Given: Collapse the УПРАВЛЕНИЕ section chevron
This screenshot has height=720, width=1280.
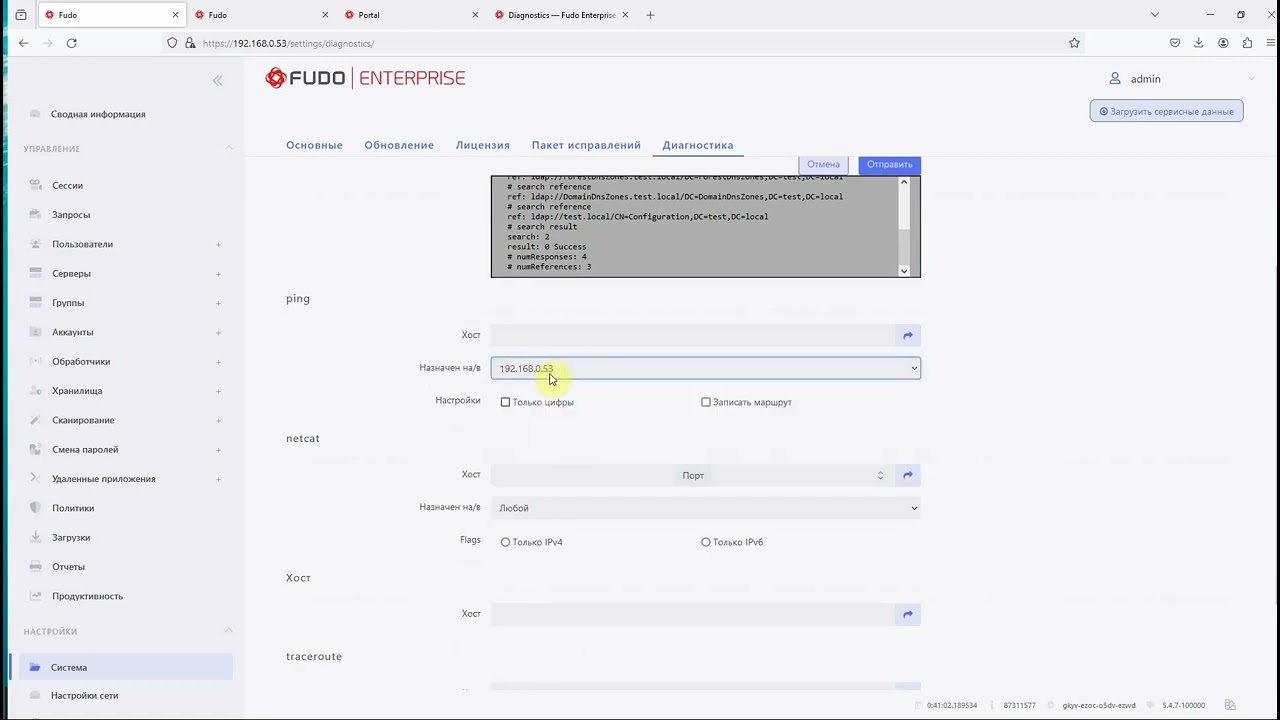Looking at the screenshot, I should click(x=228, y=148).
